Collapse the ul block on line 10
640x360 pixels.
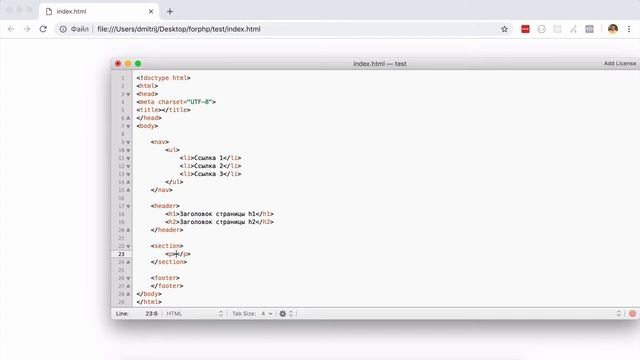[x=128, y=150]
